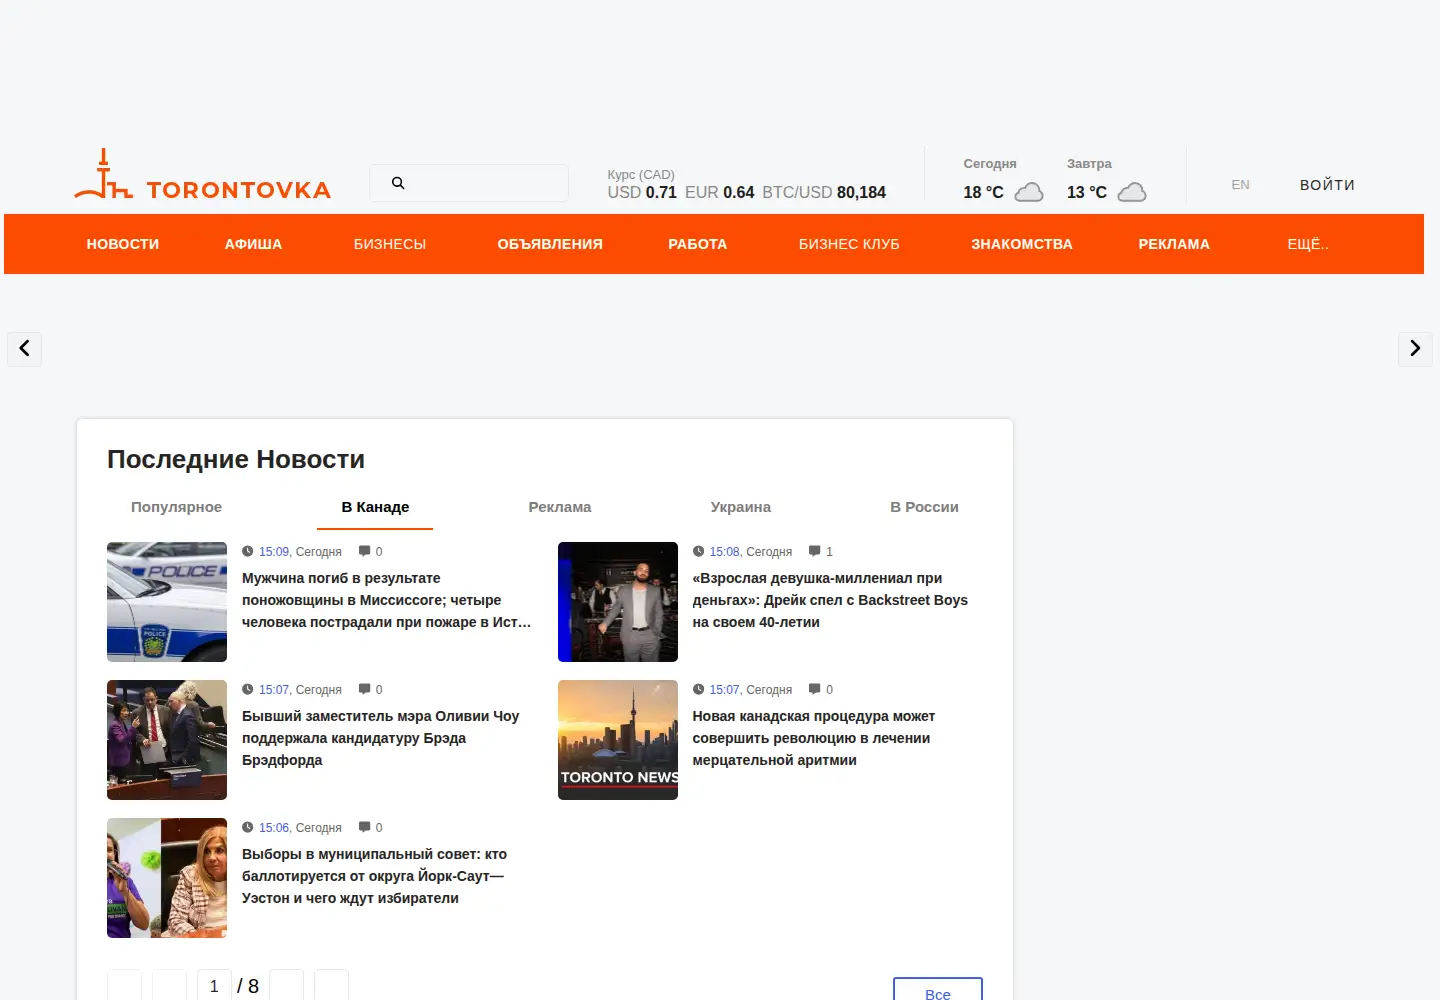Switch to the Популярное tab
The width and height of the screenshot is (1440, 1000).
176,507
